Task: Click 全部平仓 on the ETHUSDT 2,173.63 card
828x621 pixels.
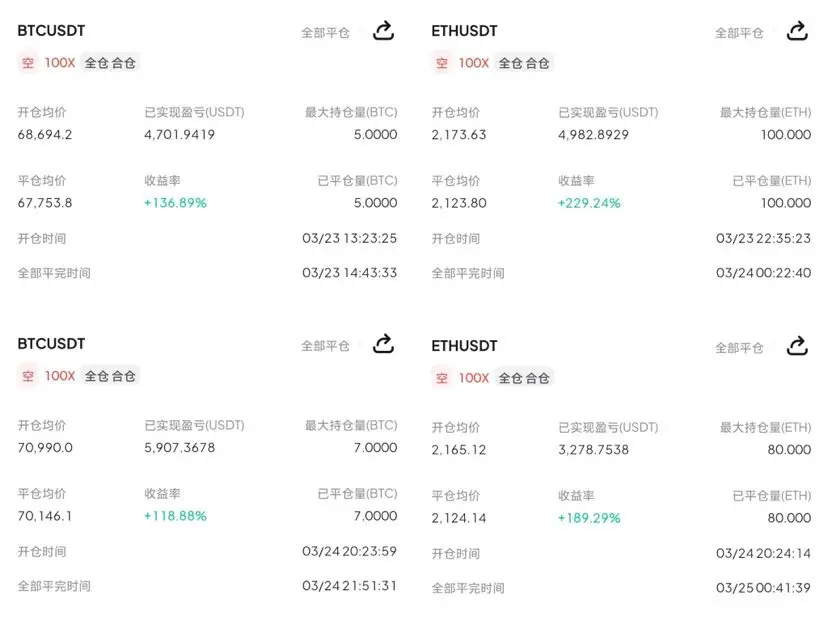Action: [x=739, y=32]
